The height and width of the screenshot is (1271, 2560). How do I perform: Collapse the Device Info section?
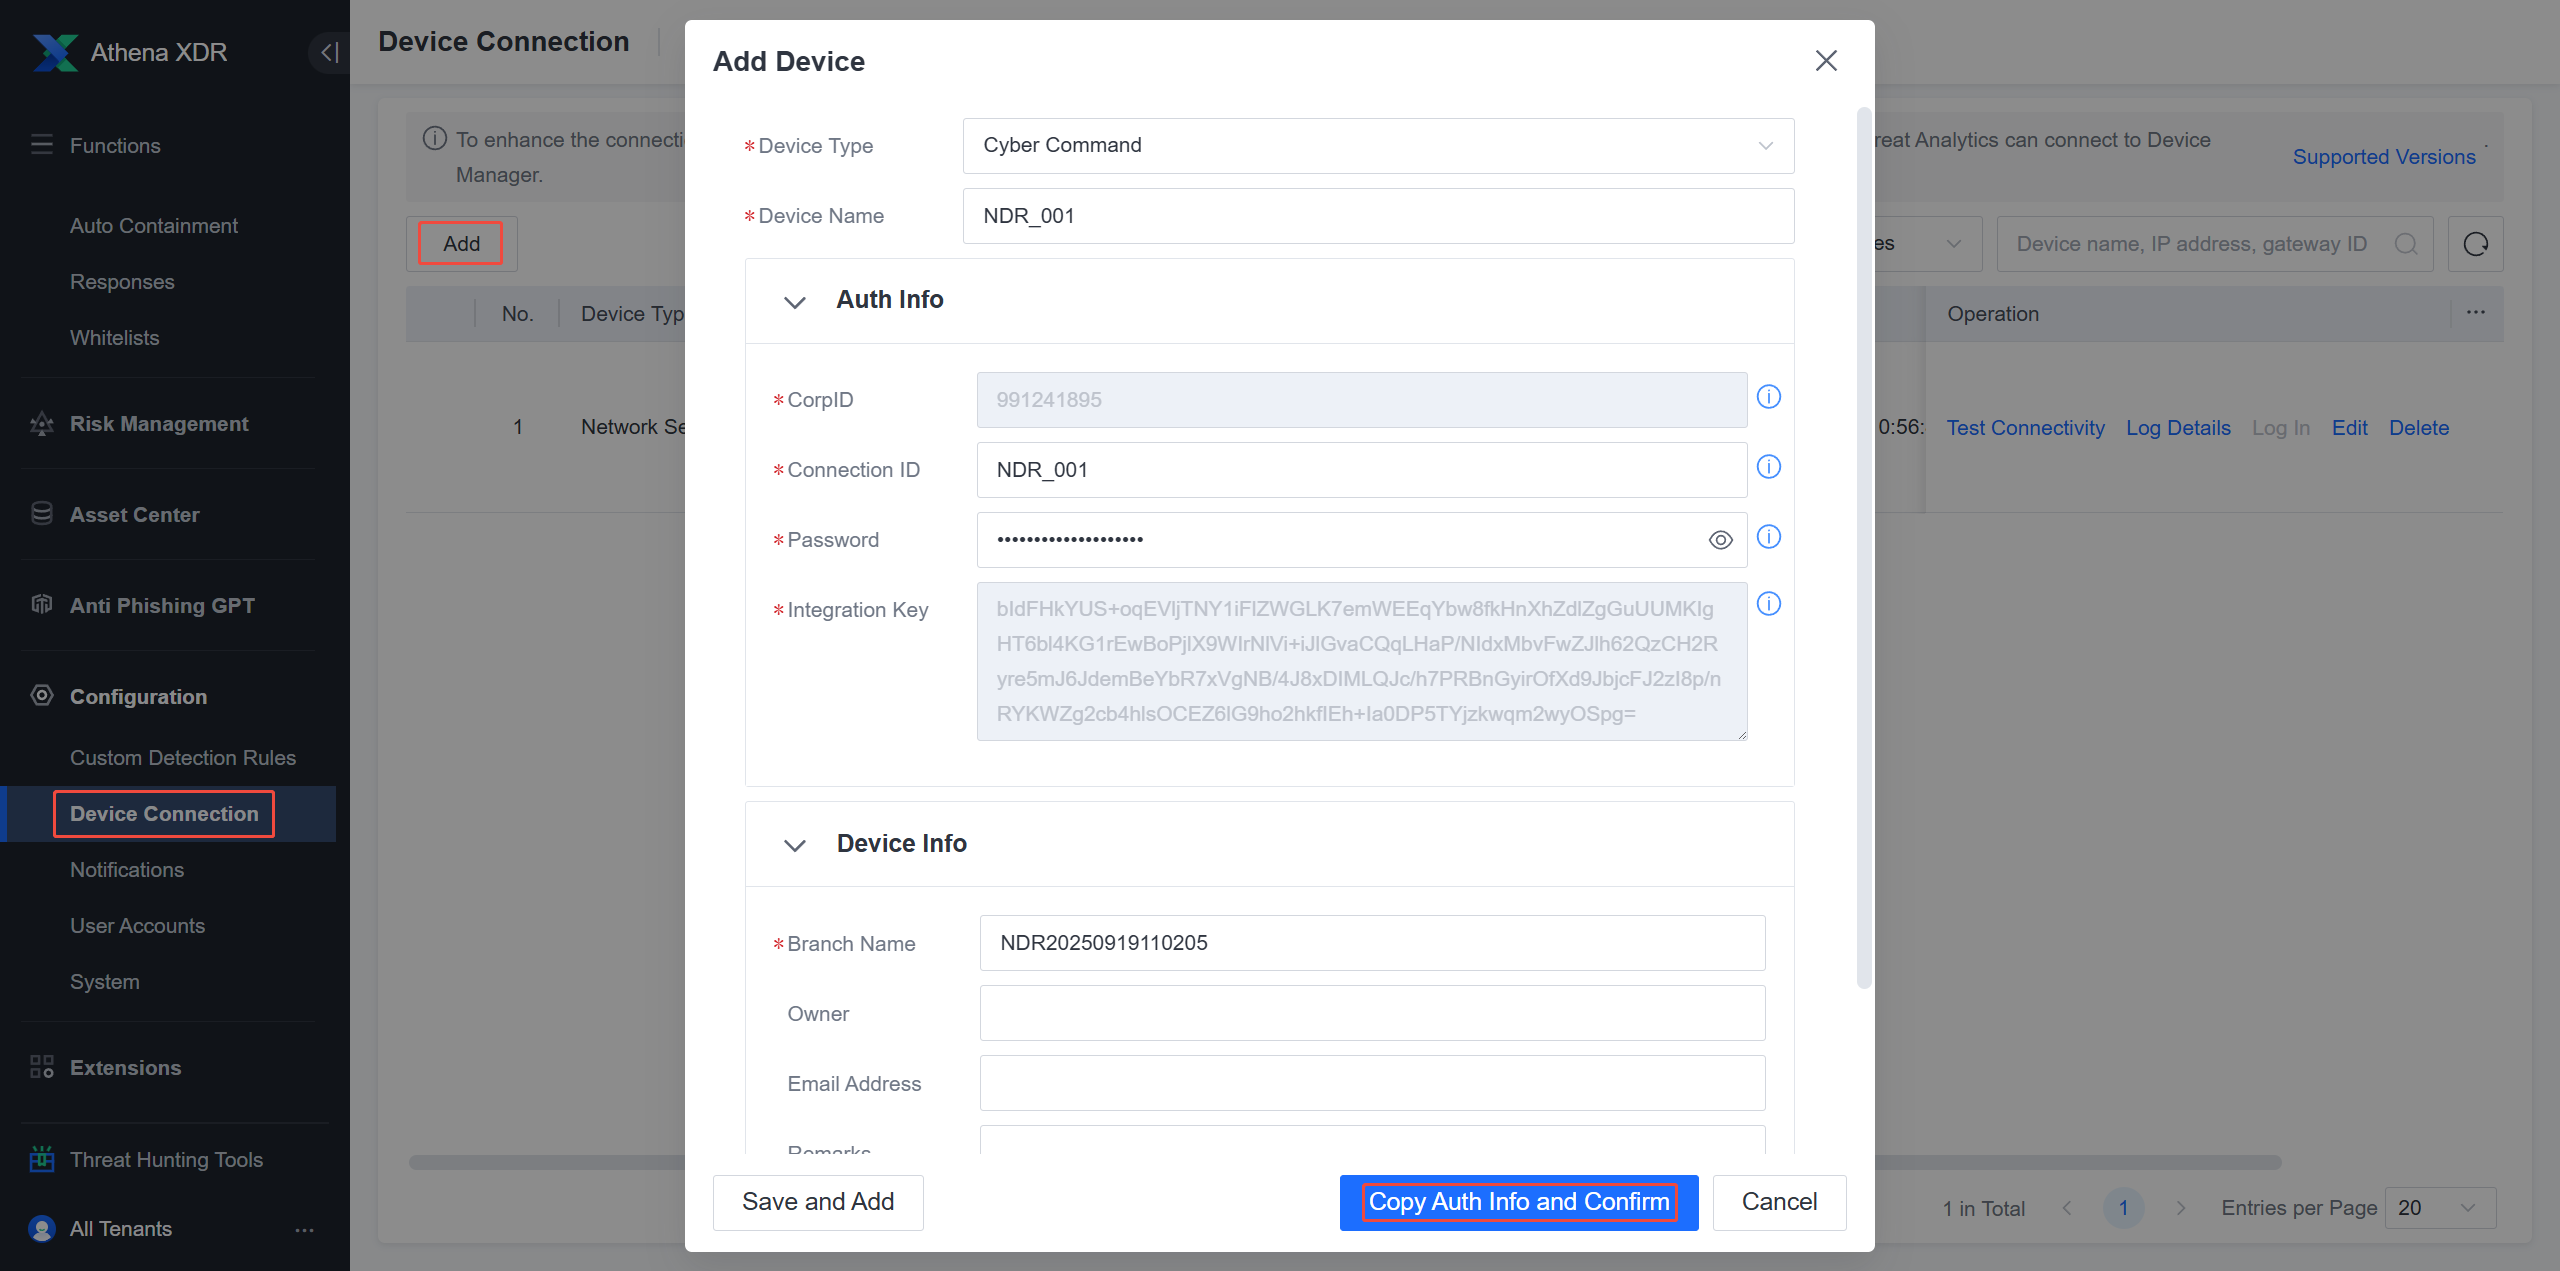pos(795,845)
